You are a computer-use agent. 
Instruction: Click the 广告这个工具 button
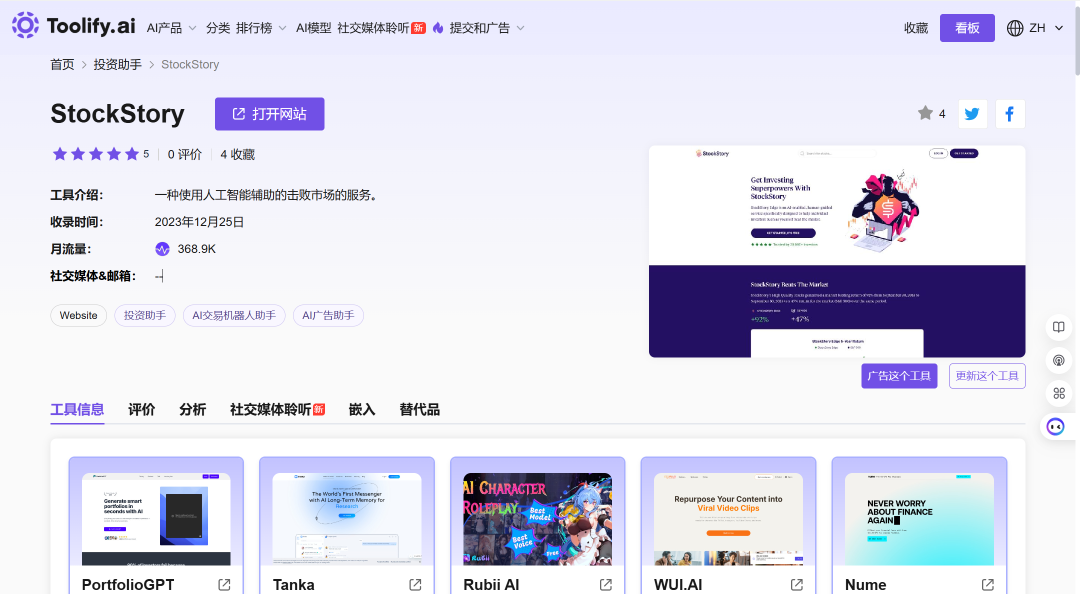click(x=899, y=376)
